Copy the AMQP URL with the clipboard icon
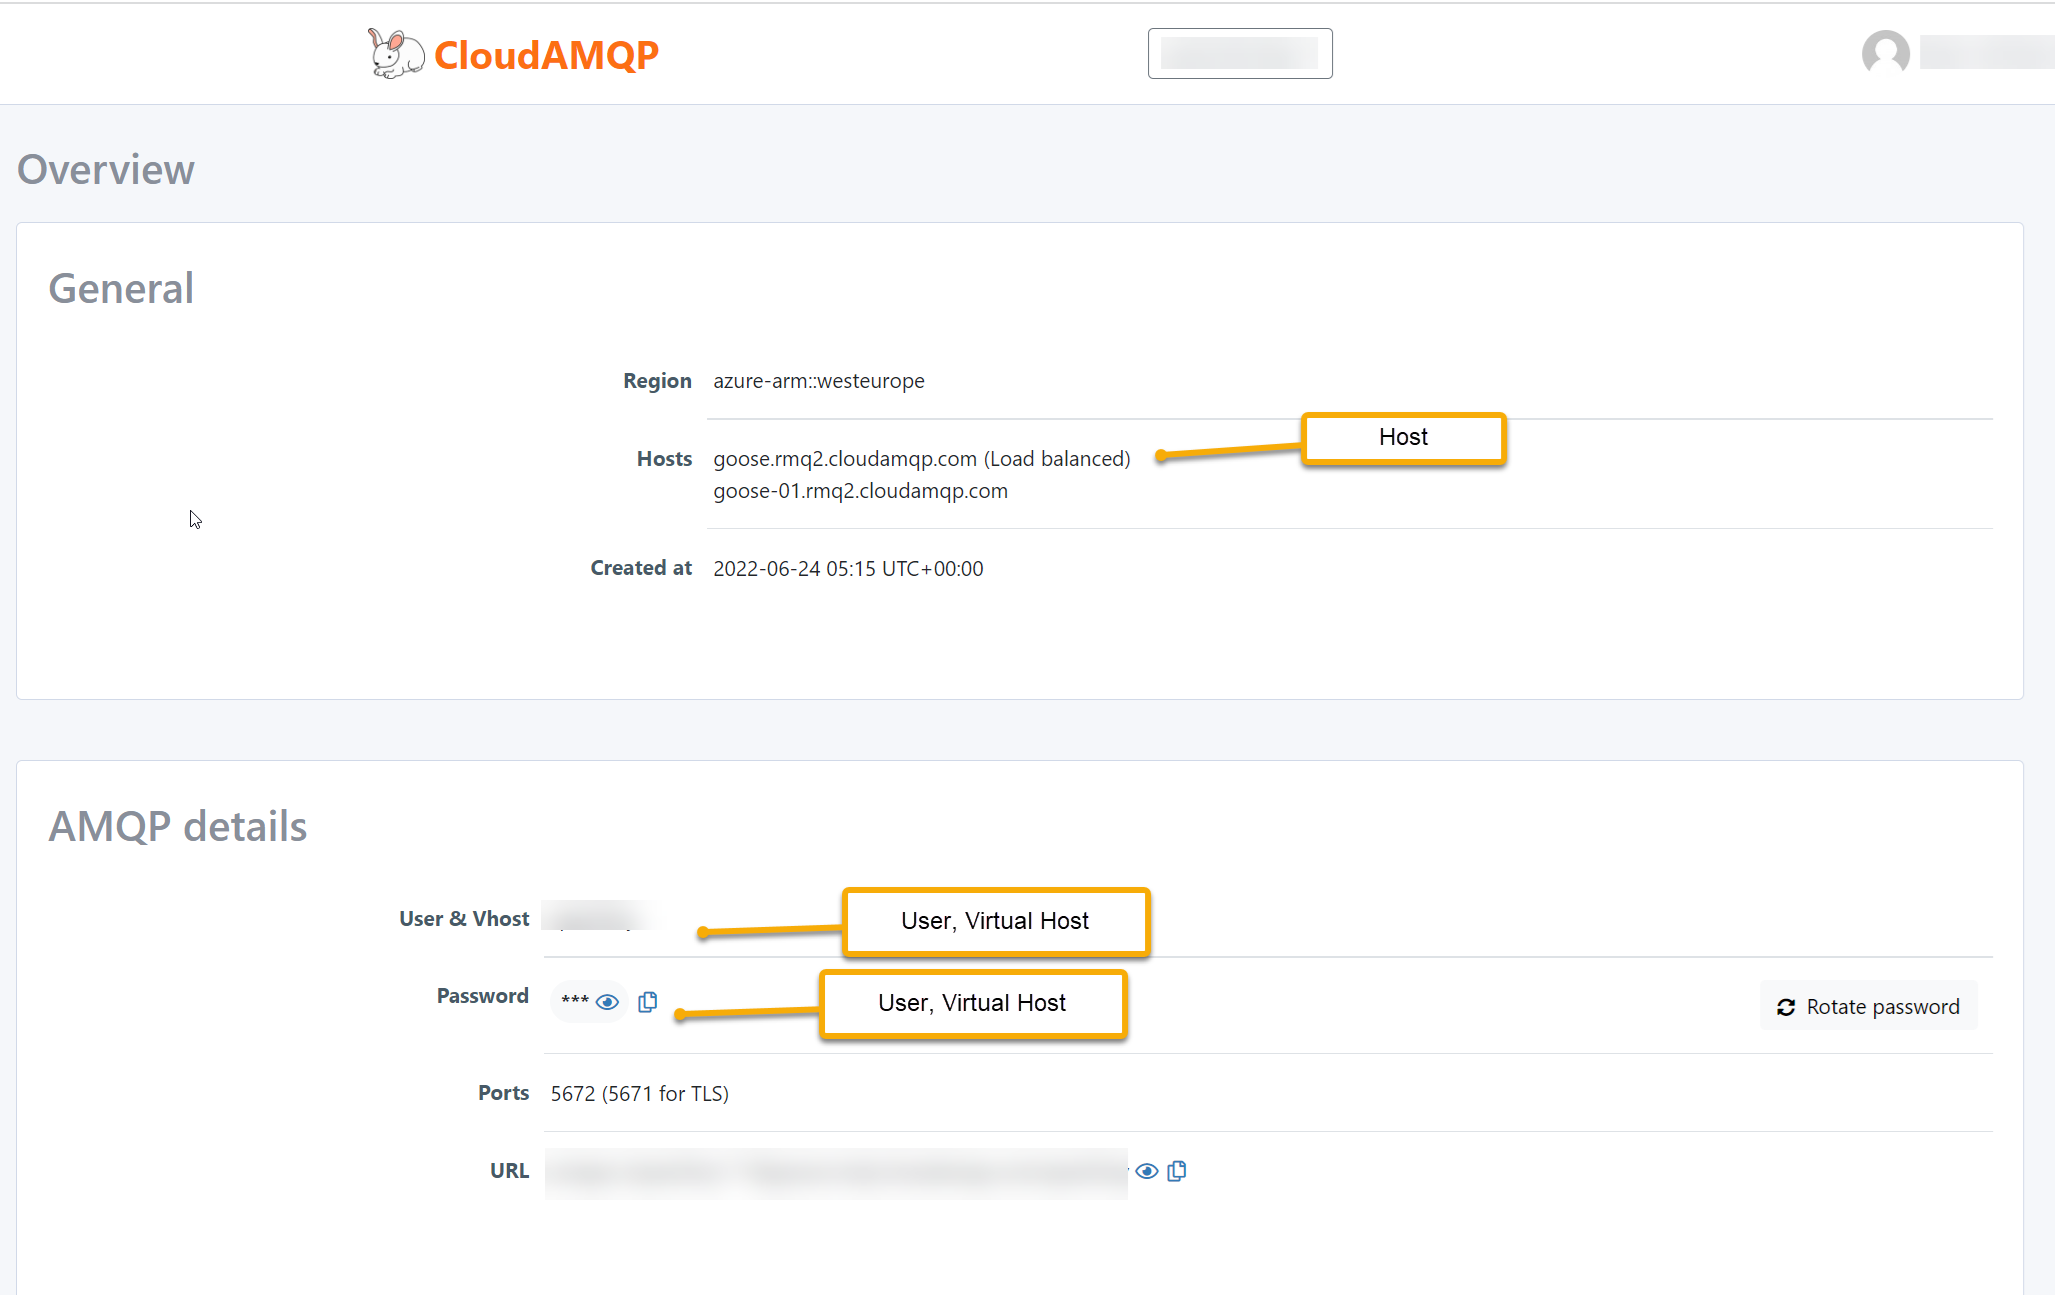This screenshot has height=1295, width=2055. click(x=1177, y=1171)
